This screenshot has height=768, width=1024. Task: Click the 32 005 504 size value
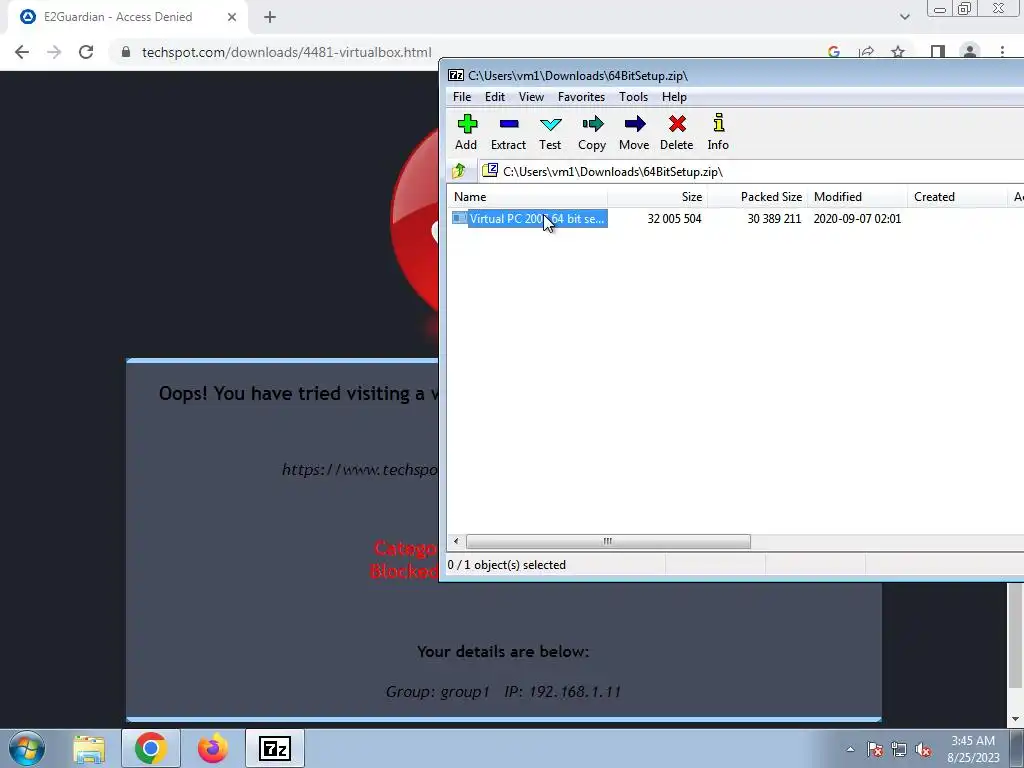pos(674,219)
